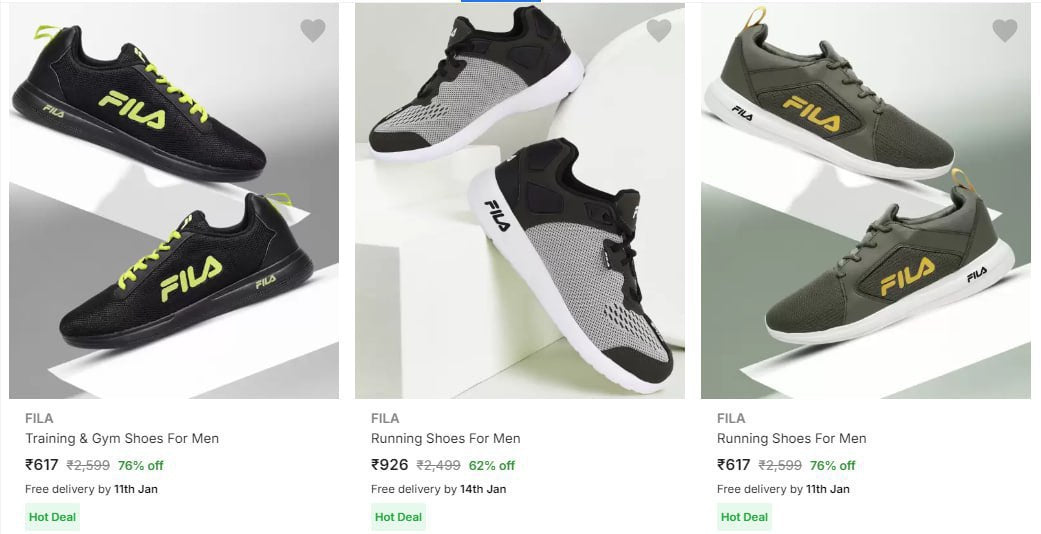Open 'Training & Gym Shoes For Men' link
The width and height of the screenshot is (1041, 534).
[x=122, y=438]
